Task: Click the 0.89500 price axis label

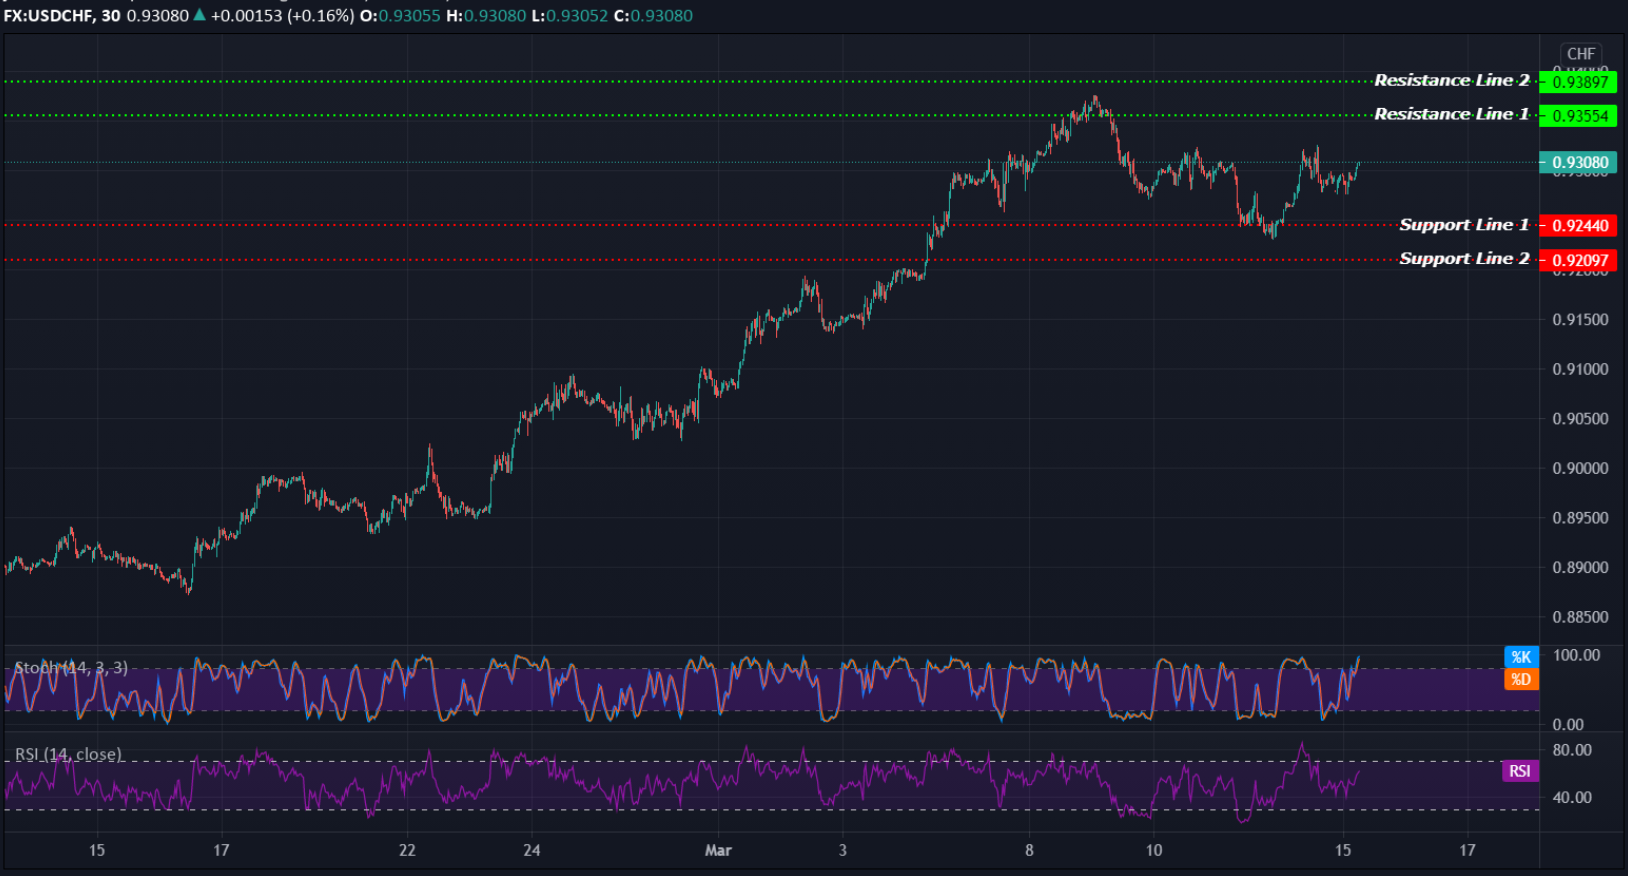Action: coord(1580,518)
